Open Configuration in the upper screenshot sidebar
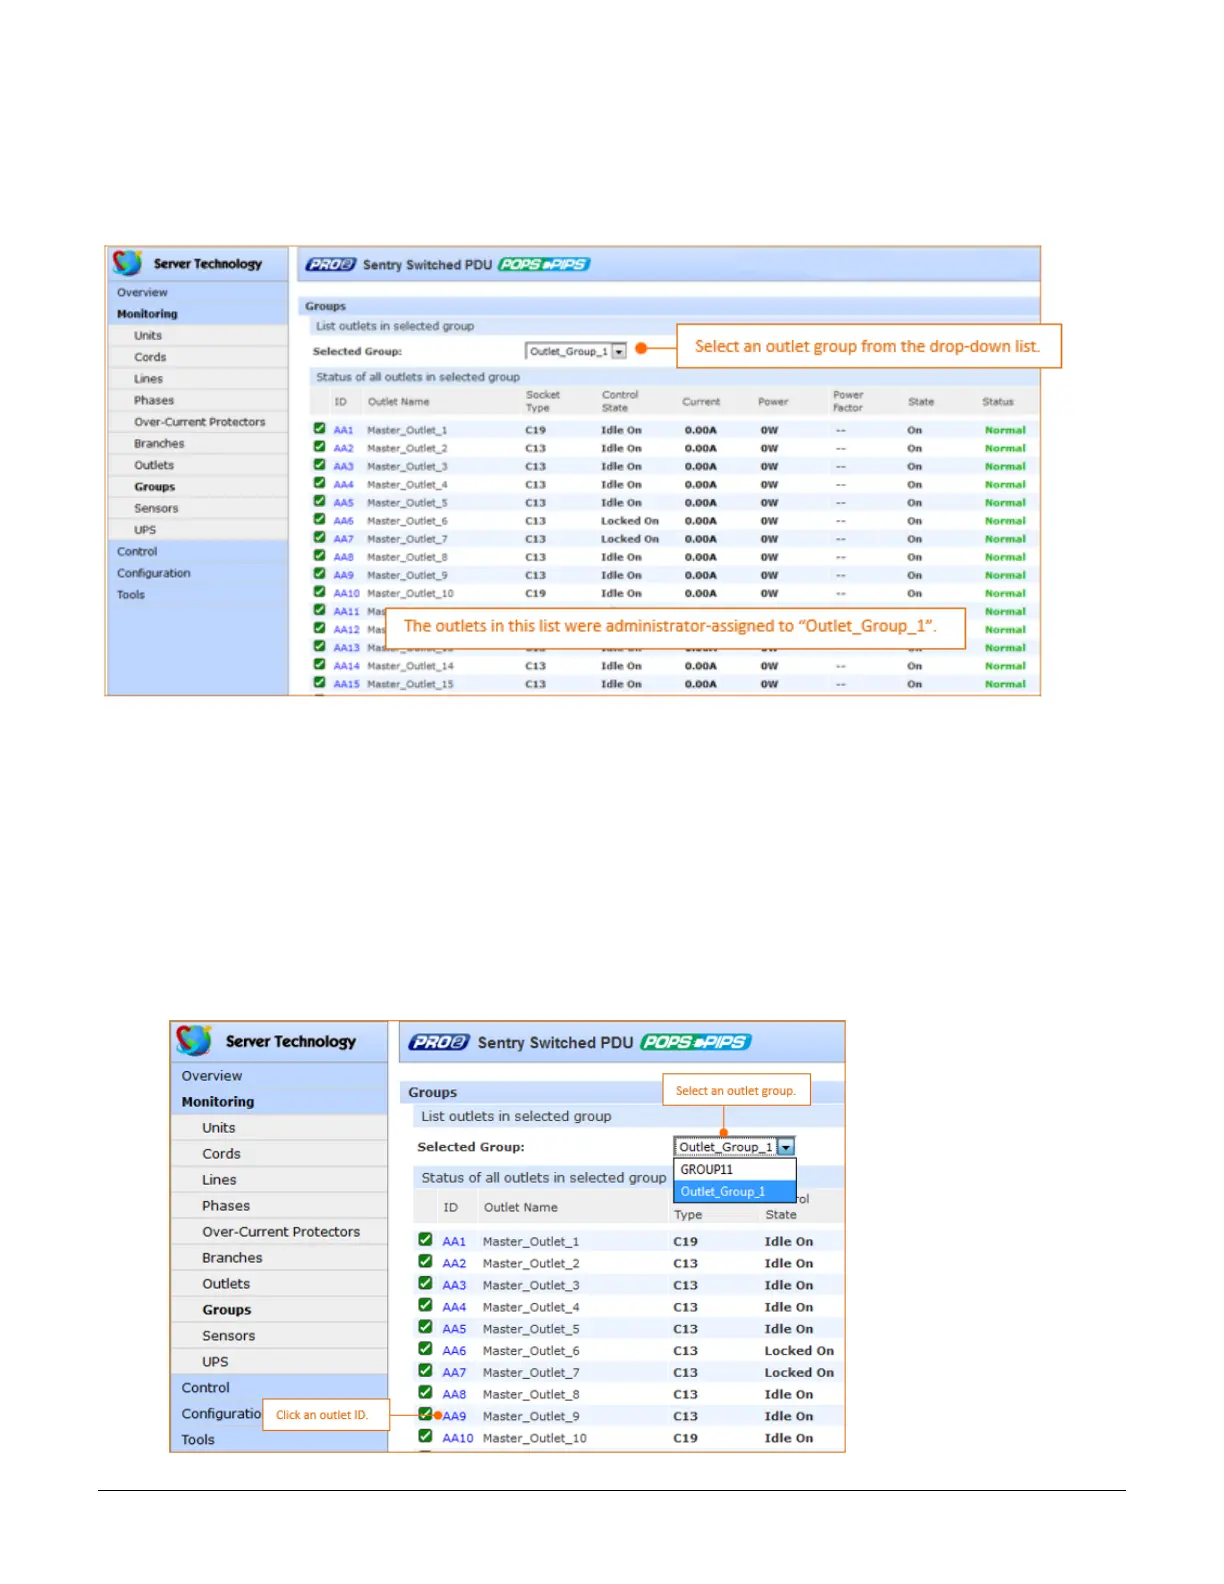 [153, 573]
